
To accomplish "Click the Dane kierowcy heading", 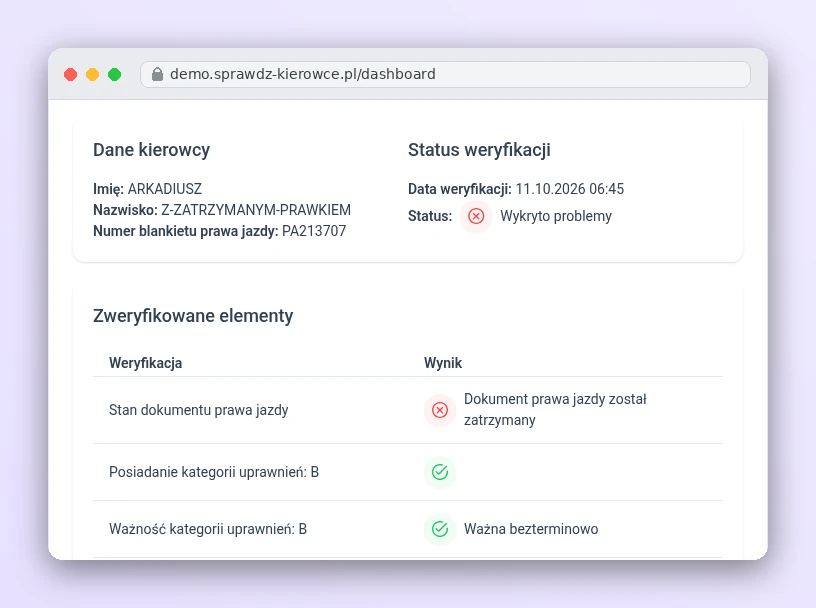I will coord(151,150).
